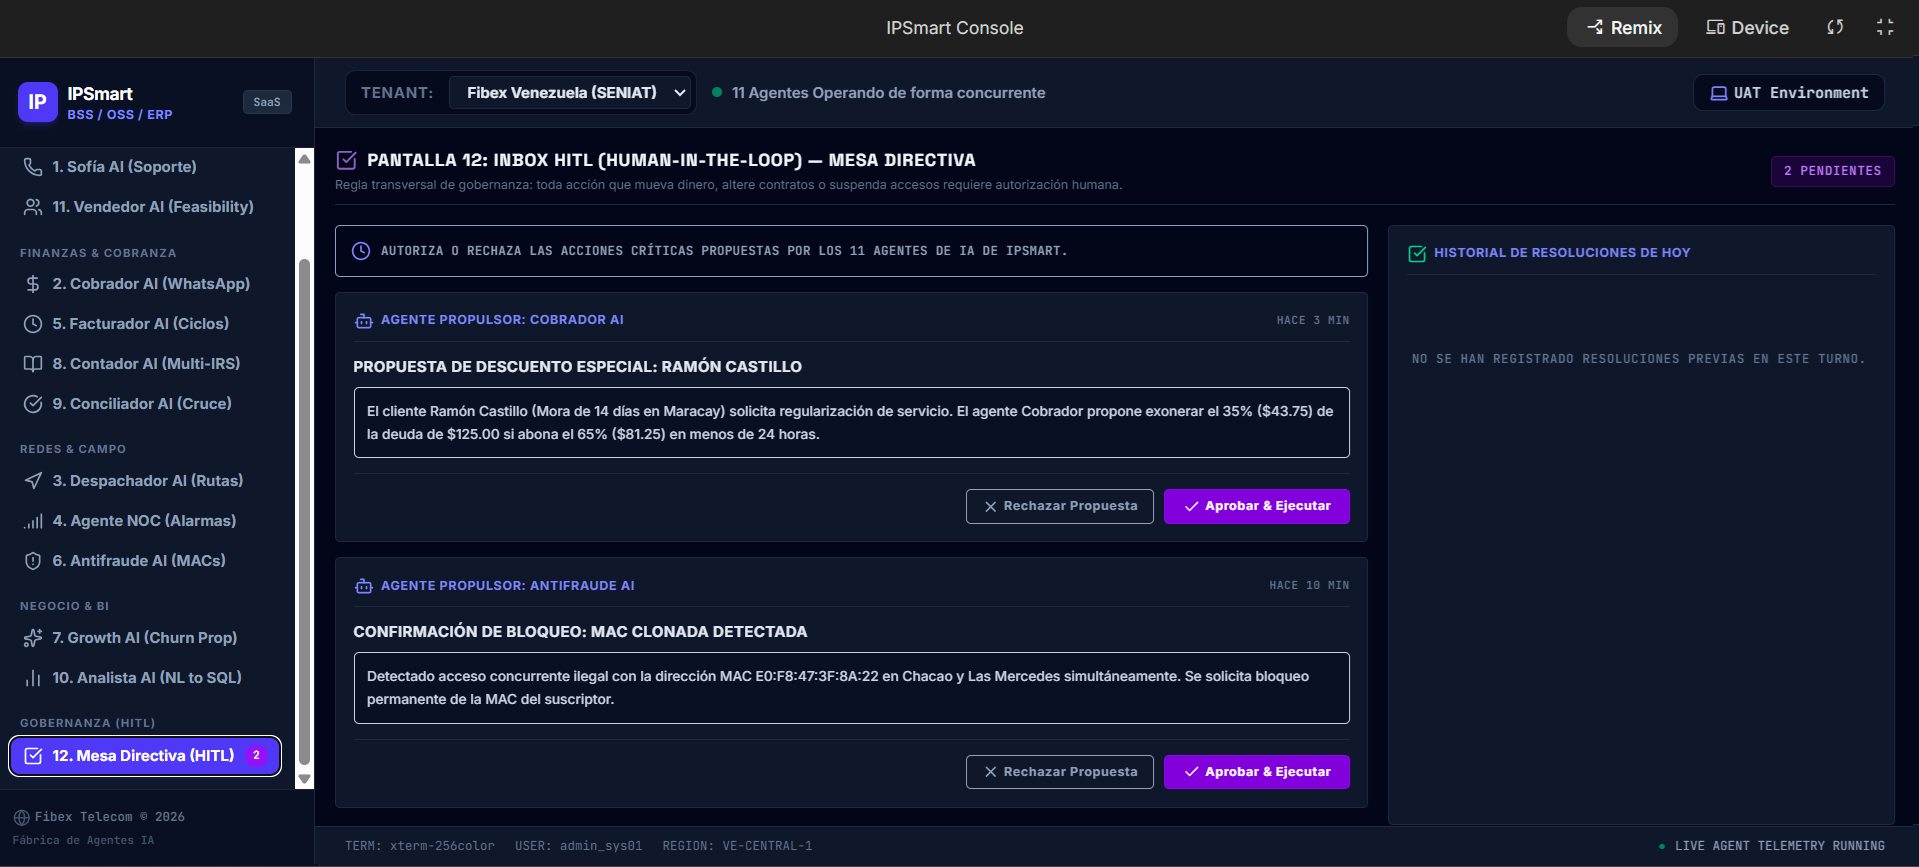Screen dimensions: 1919x867
Task: Click the shield icon beside Antifraude AI
Action: pyautogui.click(x=33, y=561)
